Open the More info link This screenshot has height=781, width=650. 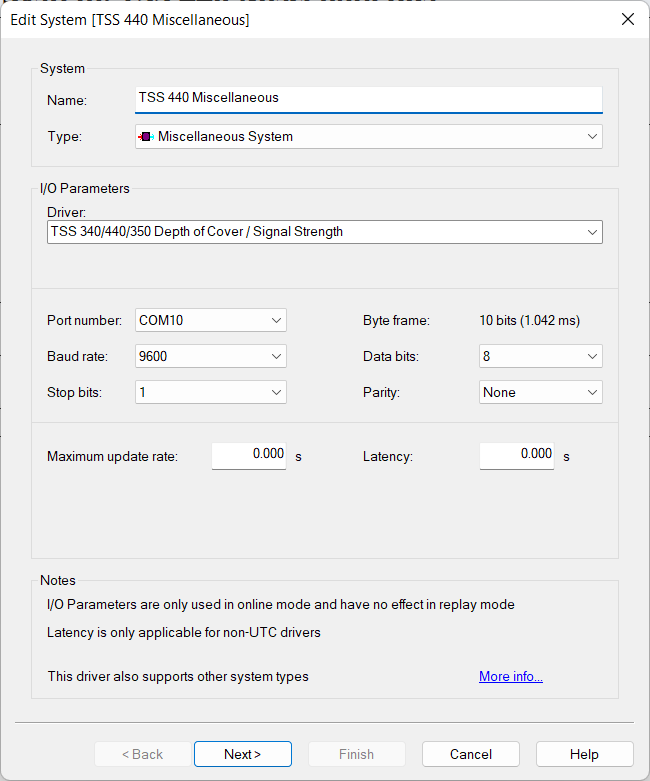coord(510,677)
